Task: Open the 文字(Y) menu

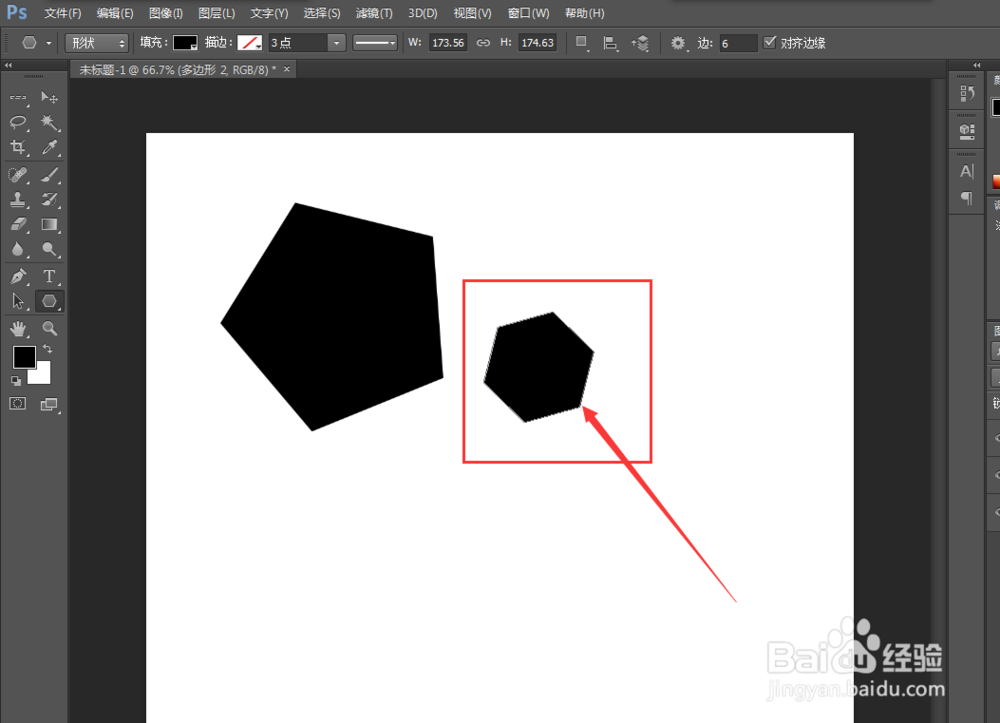Action: pyautogui.click(x=269, y=13)
